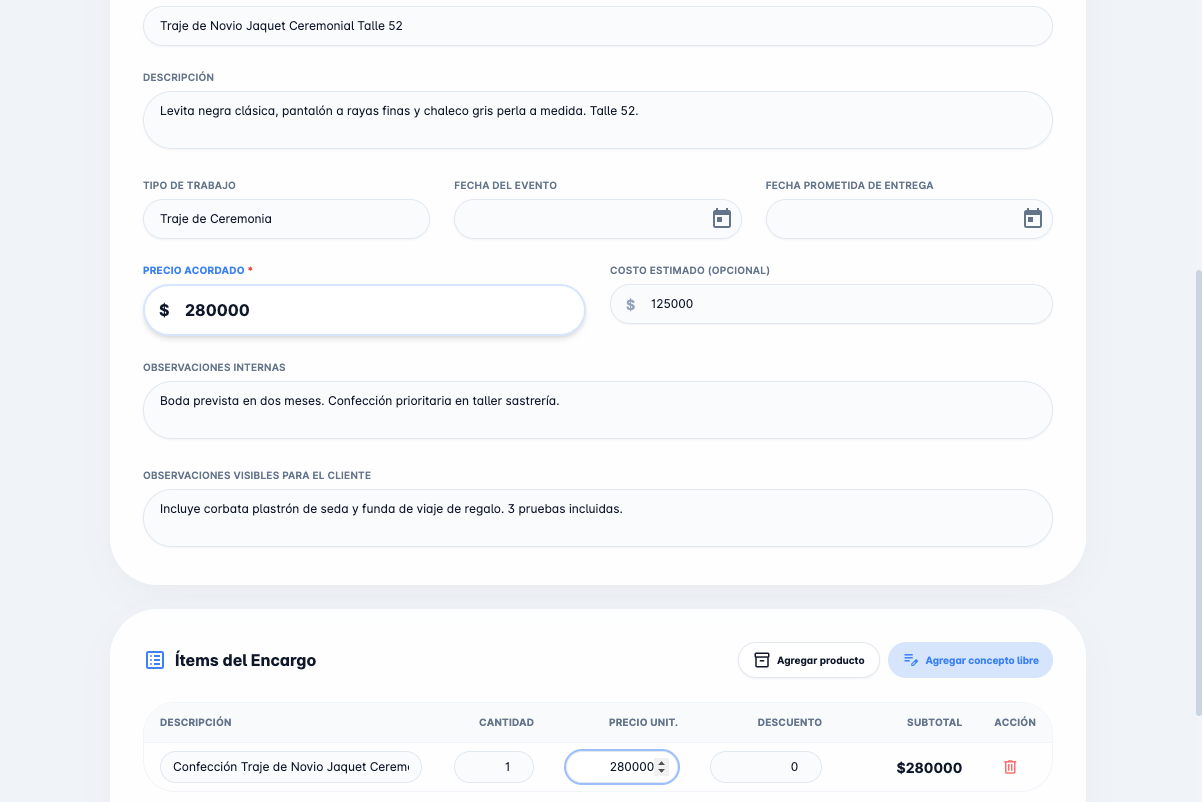
Task: Click the Agregar producto button
Action: click(x=809, y=660)
